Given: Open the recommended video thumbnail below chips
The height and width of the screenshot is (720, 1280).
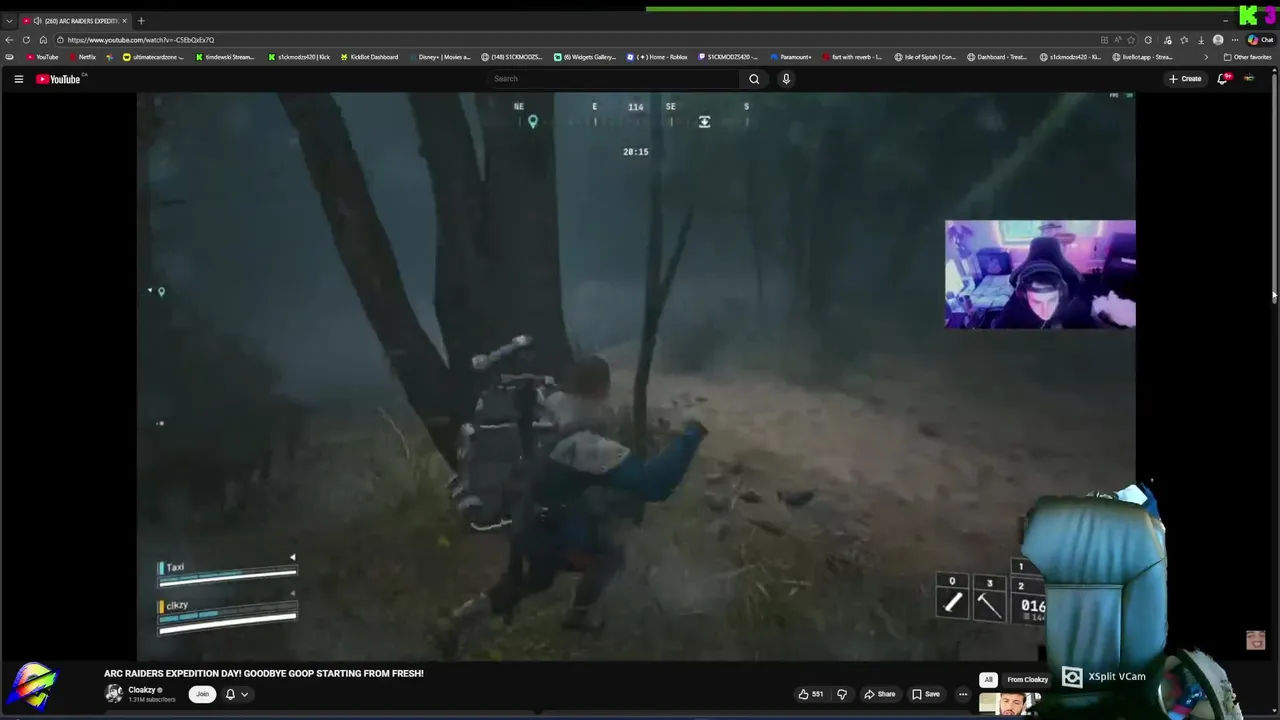Looking at the screenshot, I should click(1010, 703).
